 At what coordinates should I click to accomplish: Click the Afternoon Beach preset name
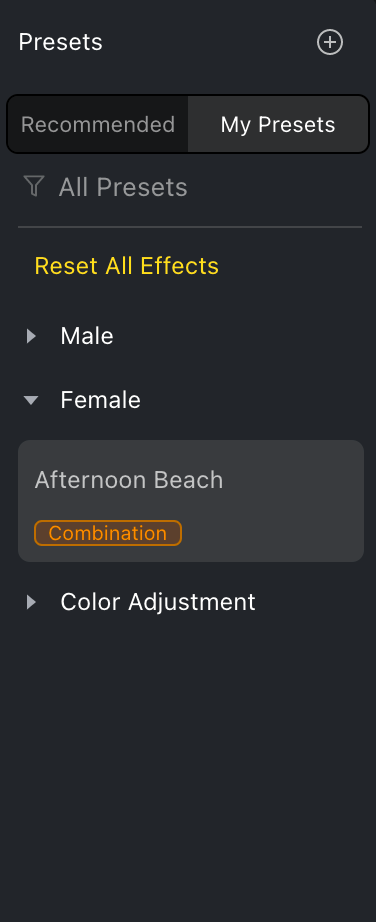[129, 480]
